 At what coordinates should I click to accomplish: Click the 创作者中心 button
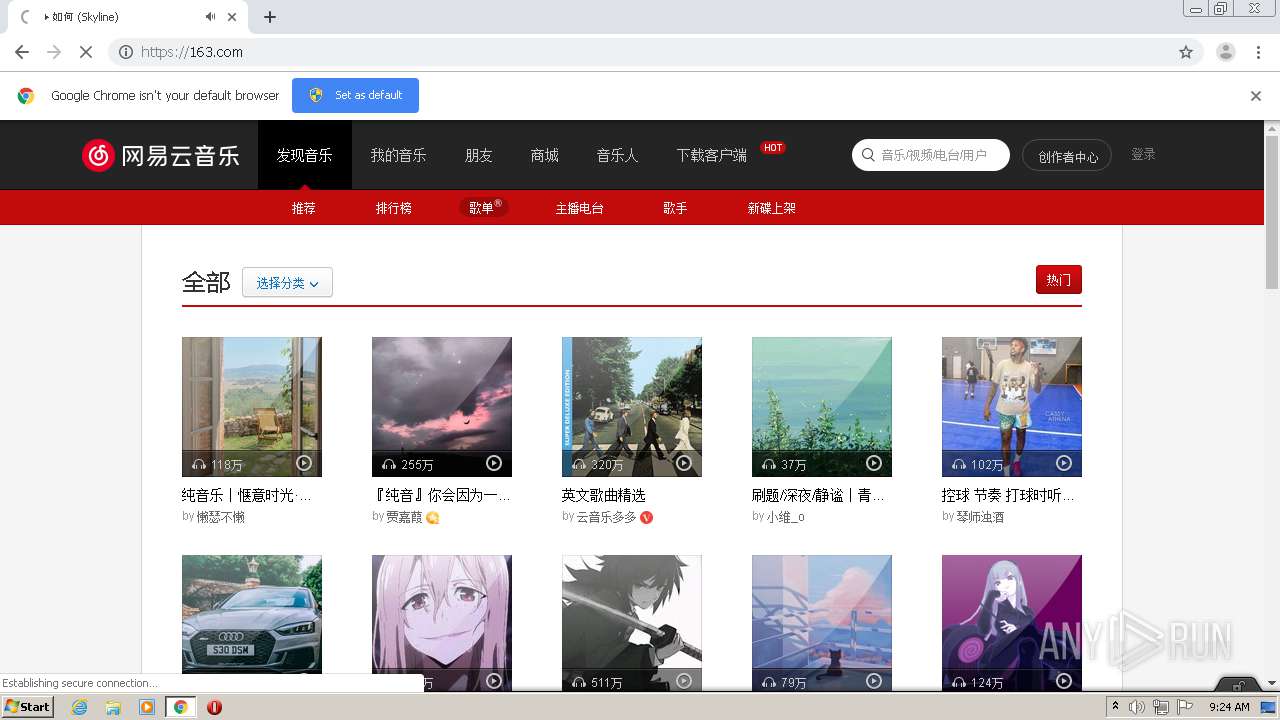pyautogui.click(x=1067, y=156)
